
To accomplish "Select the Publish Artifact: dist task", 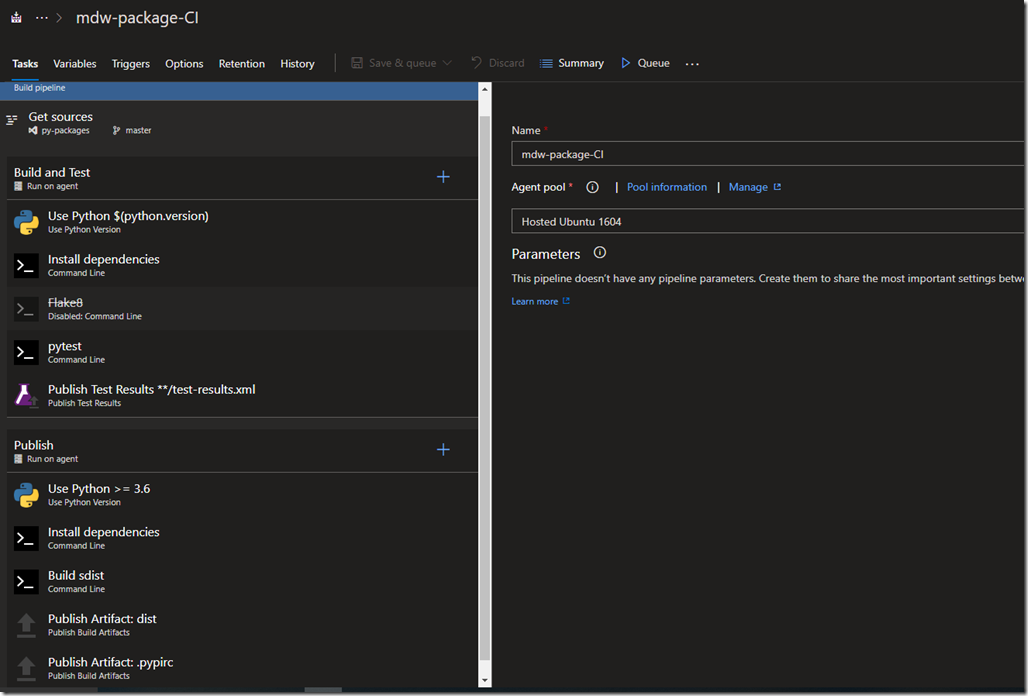I will pos(243,625).
